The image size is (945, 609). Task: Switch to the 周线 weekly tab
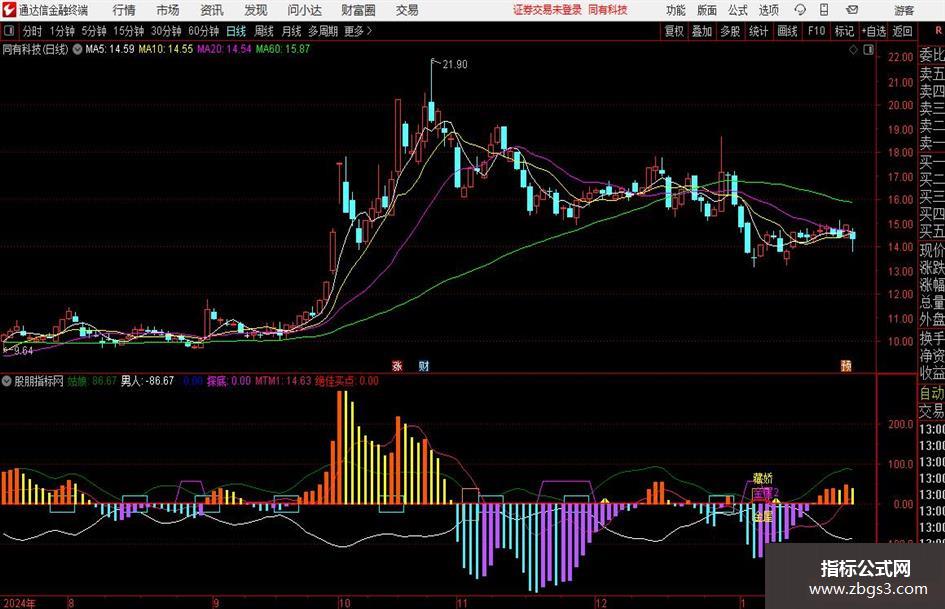pyautogui.click(x=264, y=31)
